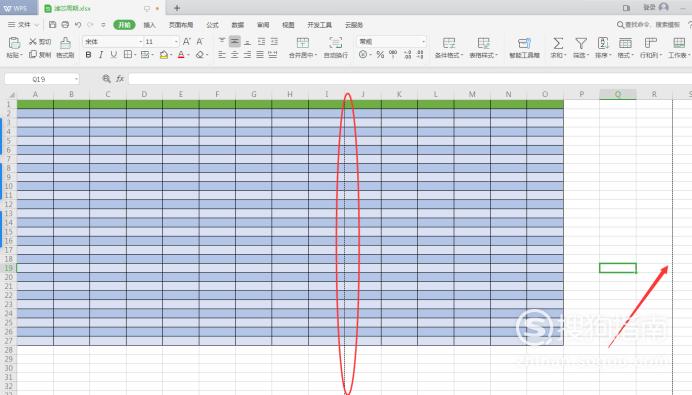Click the Paste clipboard icon
Screen dimensions: 692x395
(14, 43)
